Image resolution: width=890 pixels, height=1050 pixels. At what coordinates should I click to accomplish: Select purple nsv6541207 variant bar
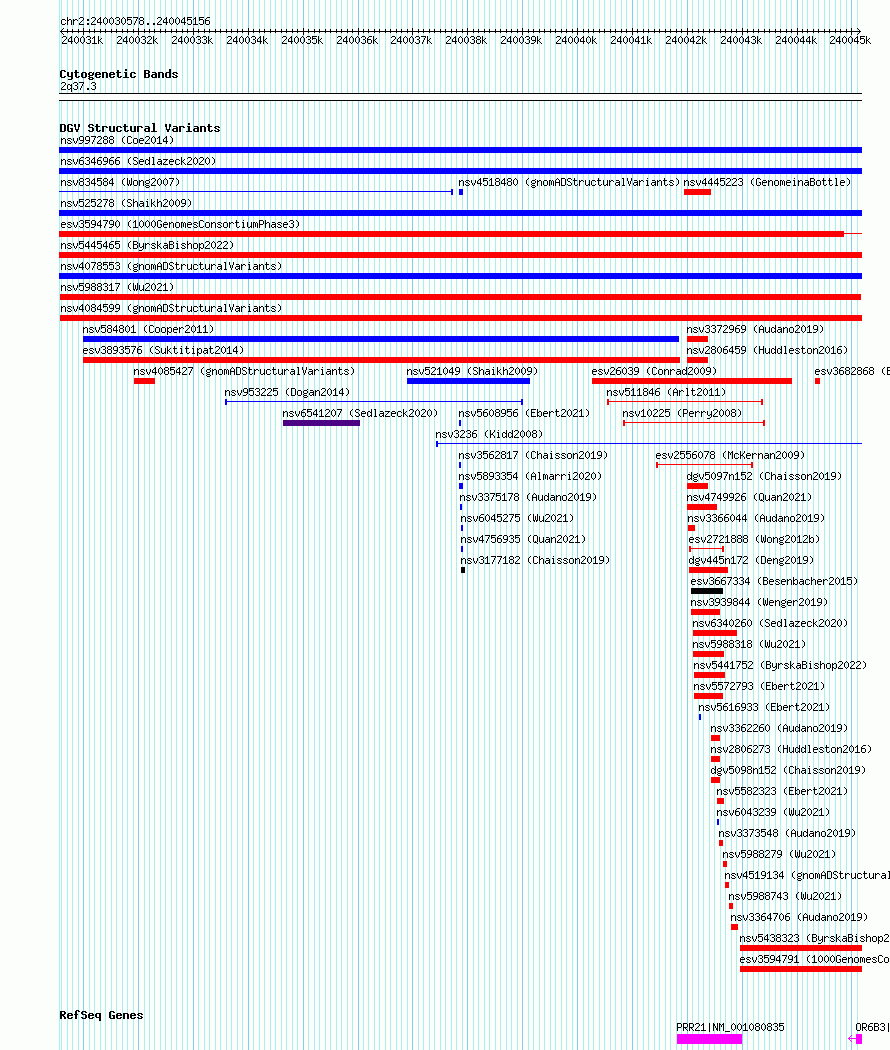coord(321,423)
